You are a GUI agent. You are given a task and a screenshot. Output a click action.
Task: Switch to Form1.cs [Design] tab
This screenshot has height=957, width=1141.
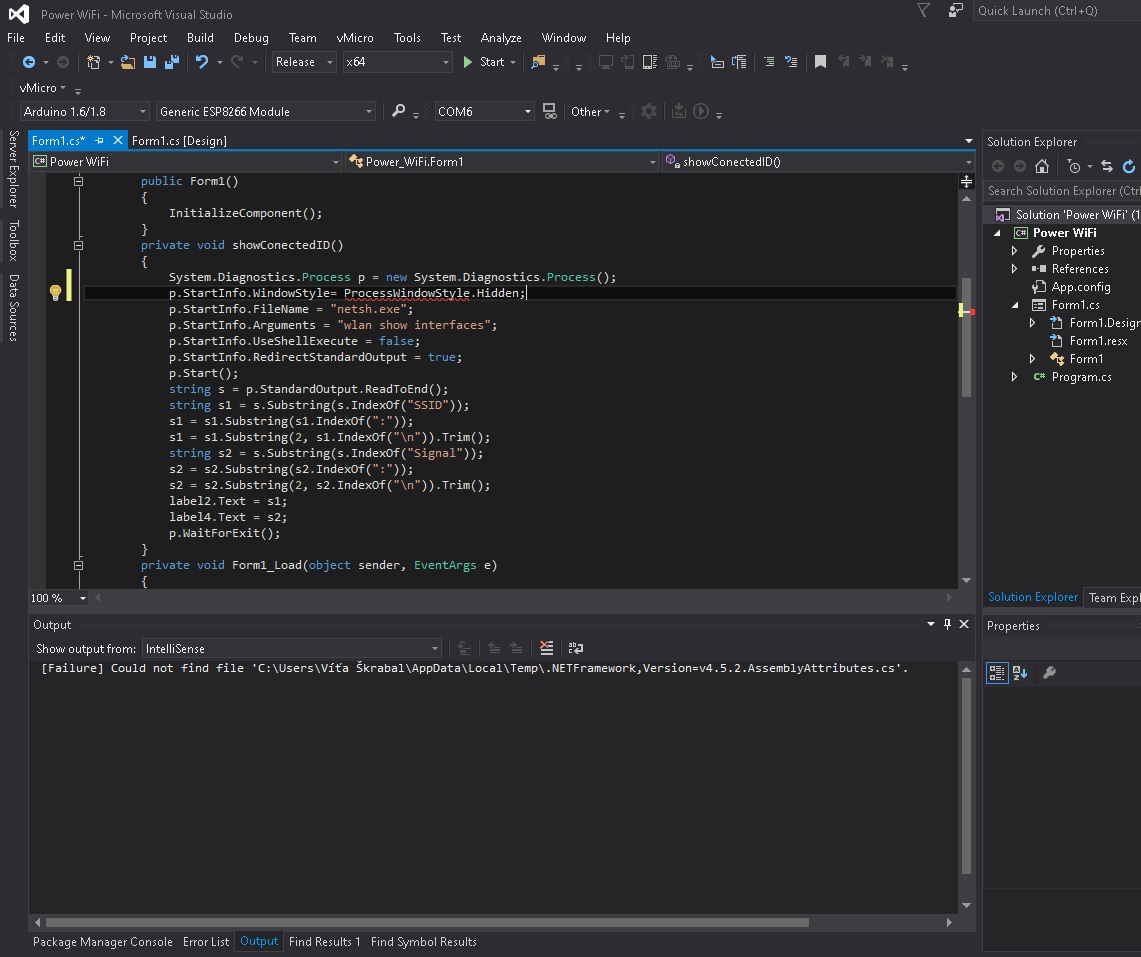[x=179, y=141]
